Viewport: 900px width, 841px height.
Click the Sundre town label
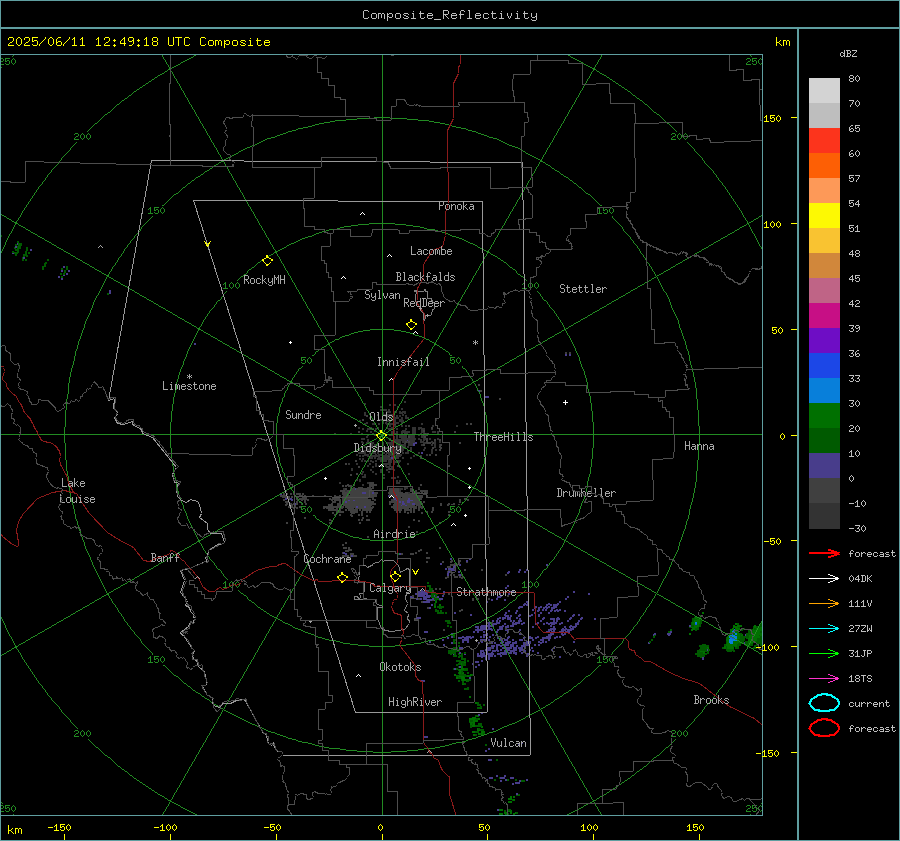tap(303, 415)
